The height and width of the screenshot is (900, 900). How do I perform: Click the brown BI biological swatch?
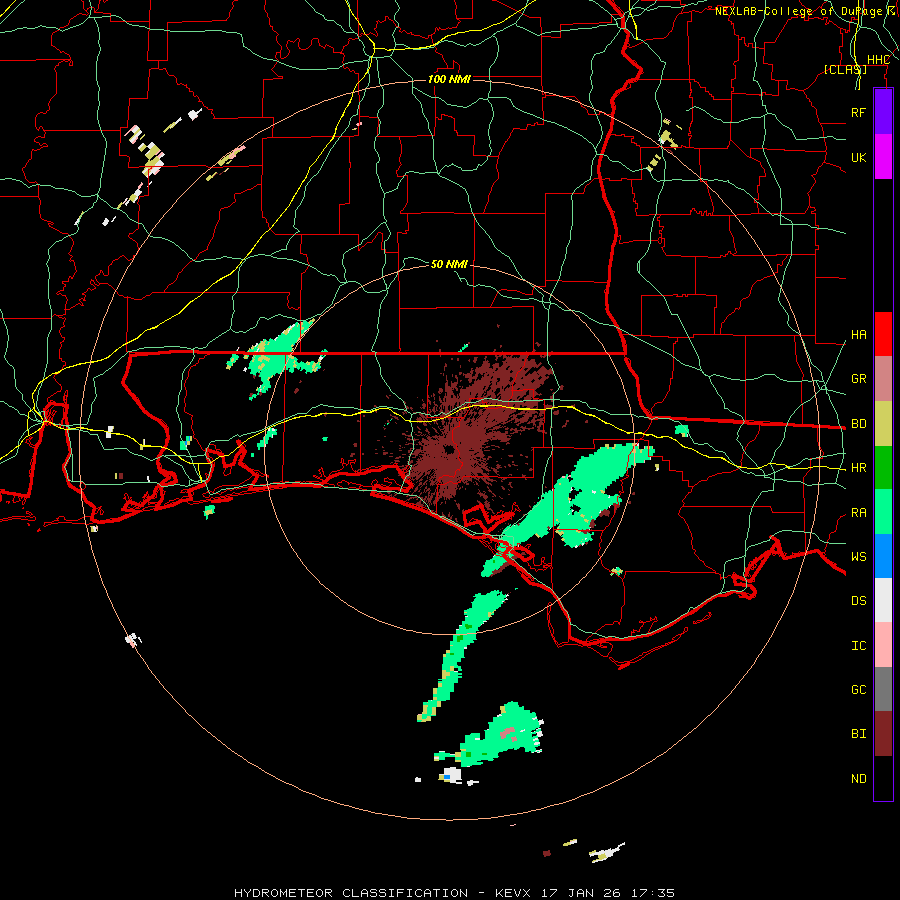[883, 734]
